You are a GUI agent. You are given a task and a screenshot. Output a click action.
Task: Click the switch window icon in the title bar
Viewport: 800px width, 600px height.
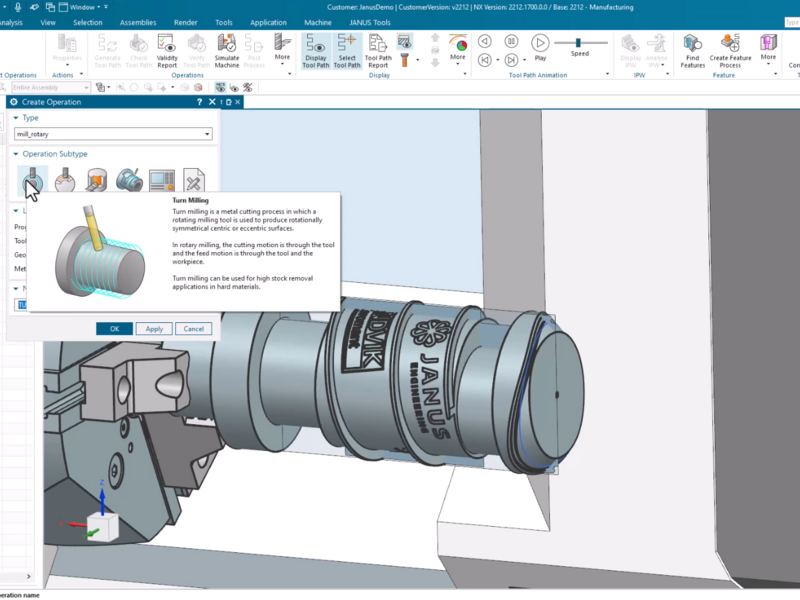point(50,7)
